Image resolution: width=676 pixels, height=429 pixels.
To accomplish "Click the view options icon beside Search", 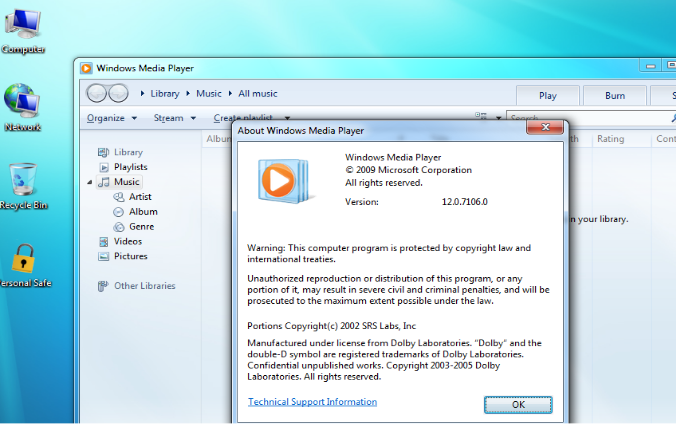I will pyautogui.click(x=481, y=115).
